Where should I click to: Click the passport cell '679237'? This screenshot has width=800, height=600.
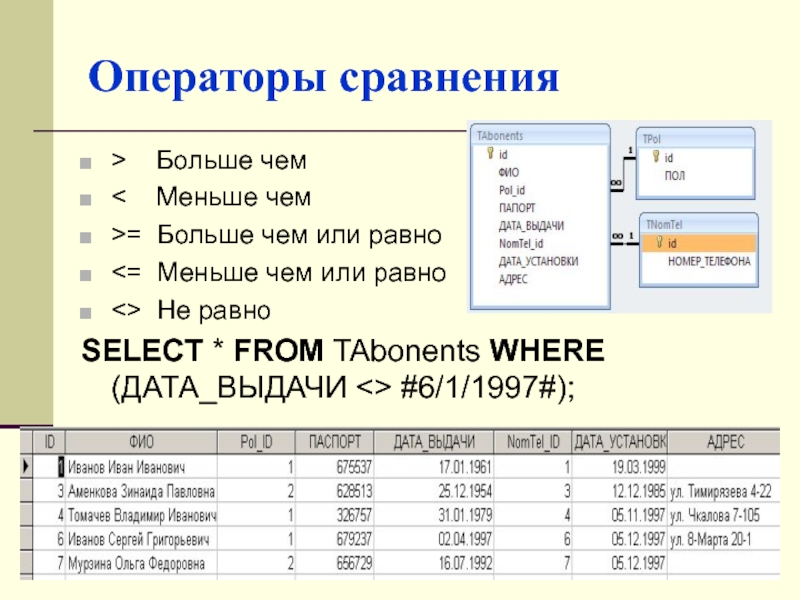(x=335, y=539)
